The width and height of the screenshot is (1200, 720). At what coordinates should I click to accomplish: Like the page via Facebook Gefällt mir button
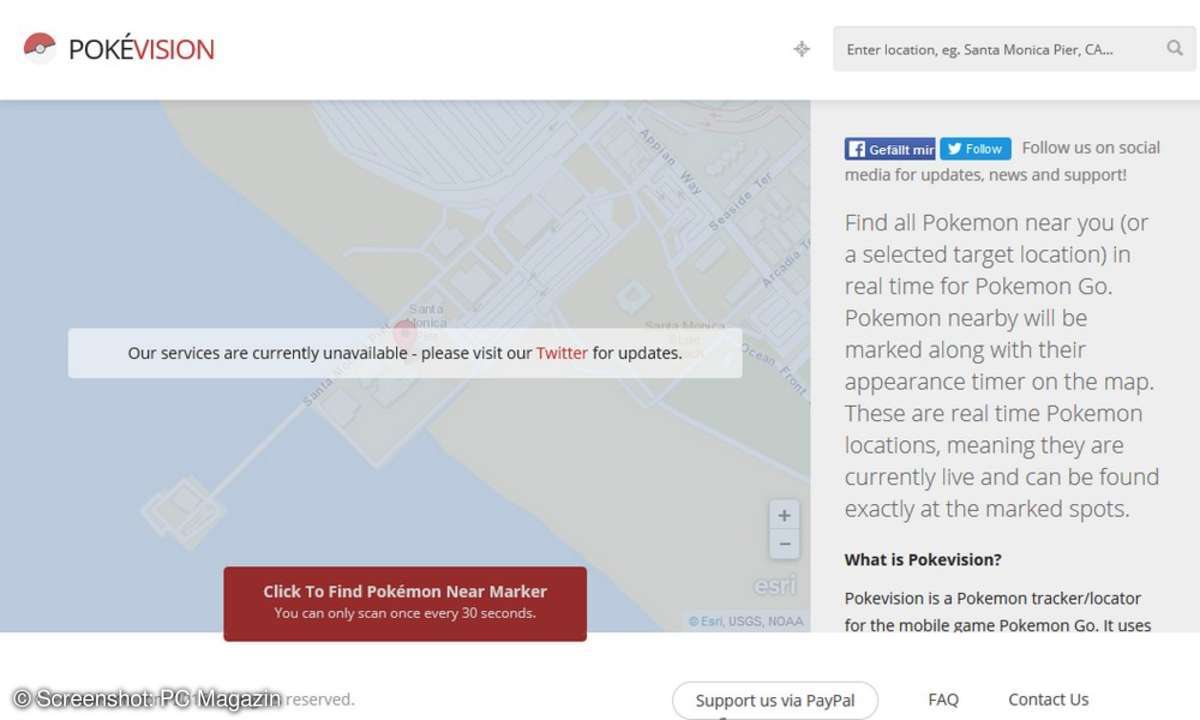pos(890,149)
